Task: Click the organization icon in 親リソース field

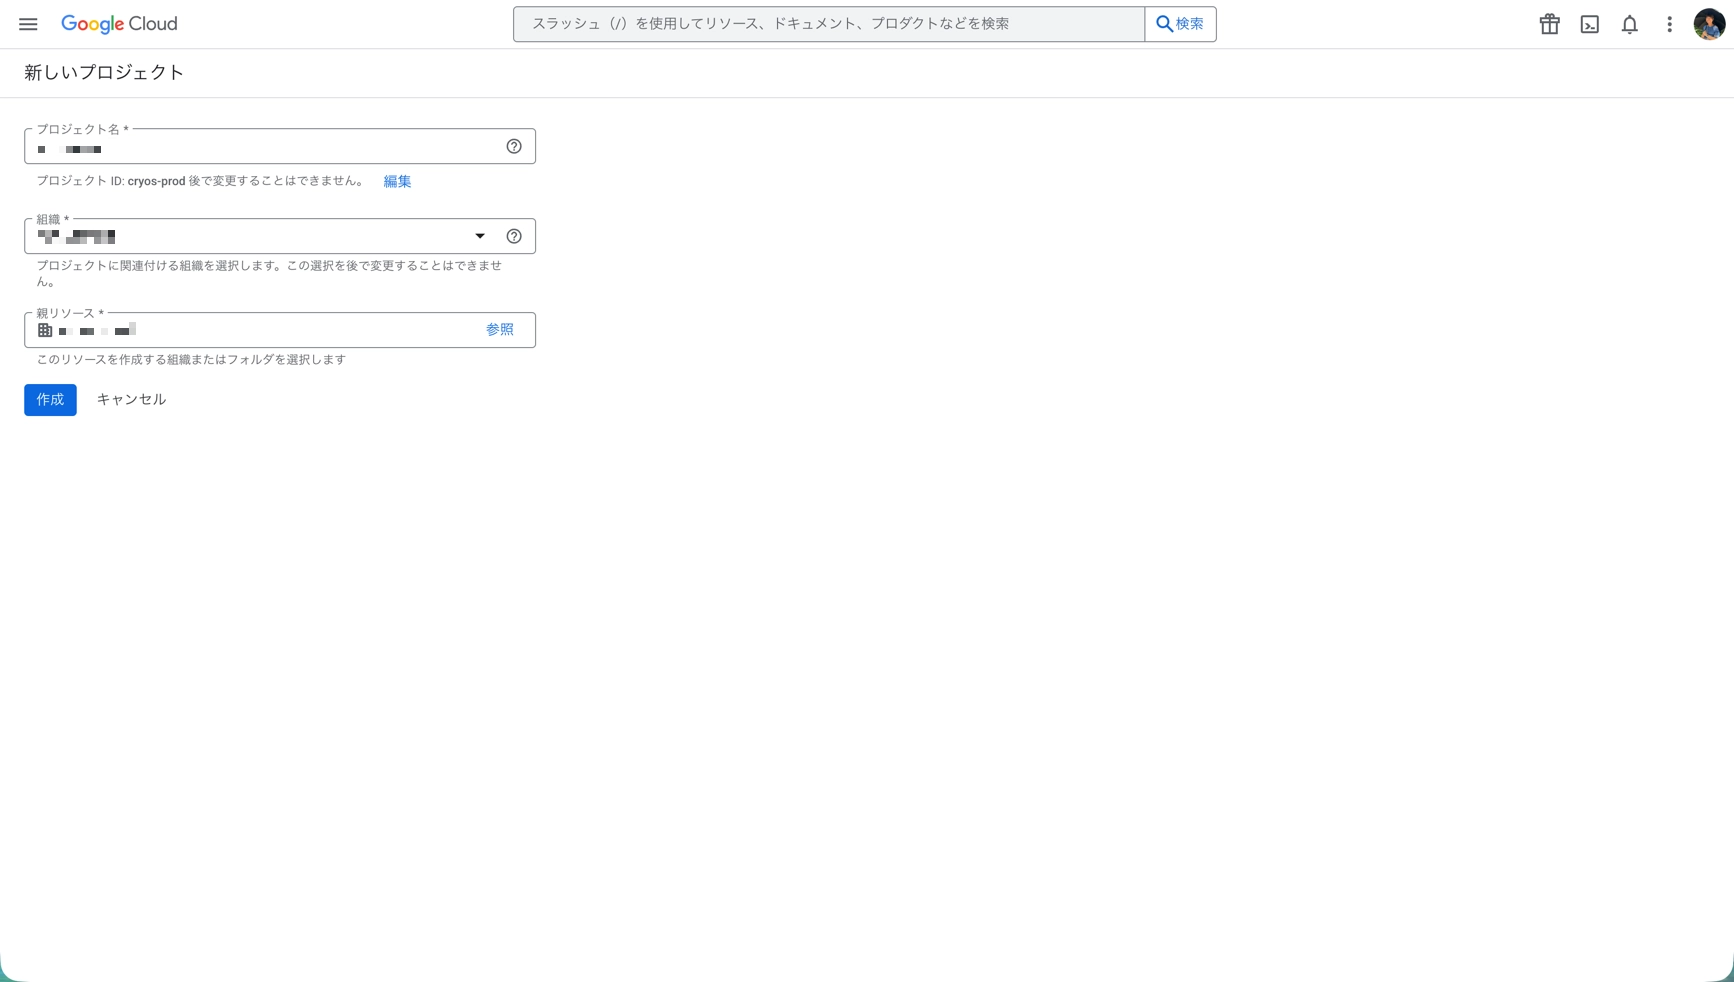Action: 45,330
